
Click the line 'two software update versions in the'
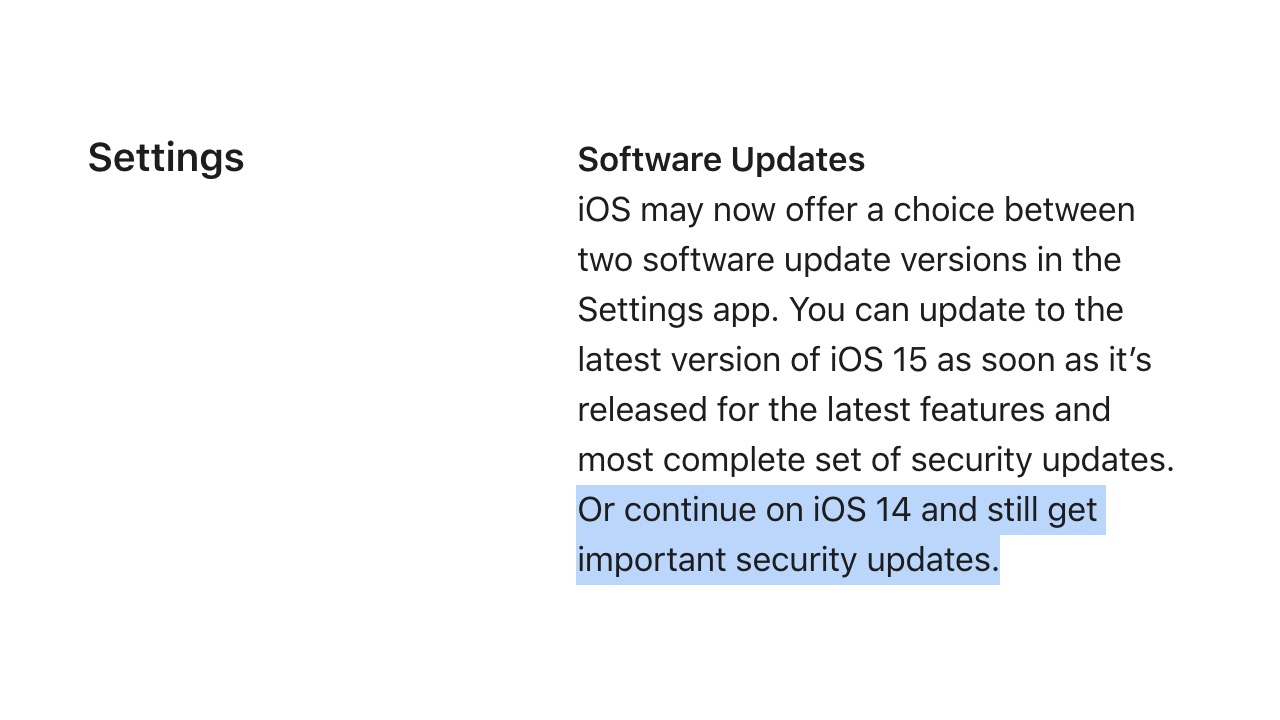849,260
